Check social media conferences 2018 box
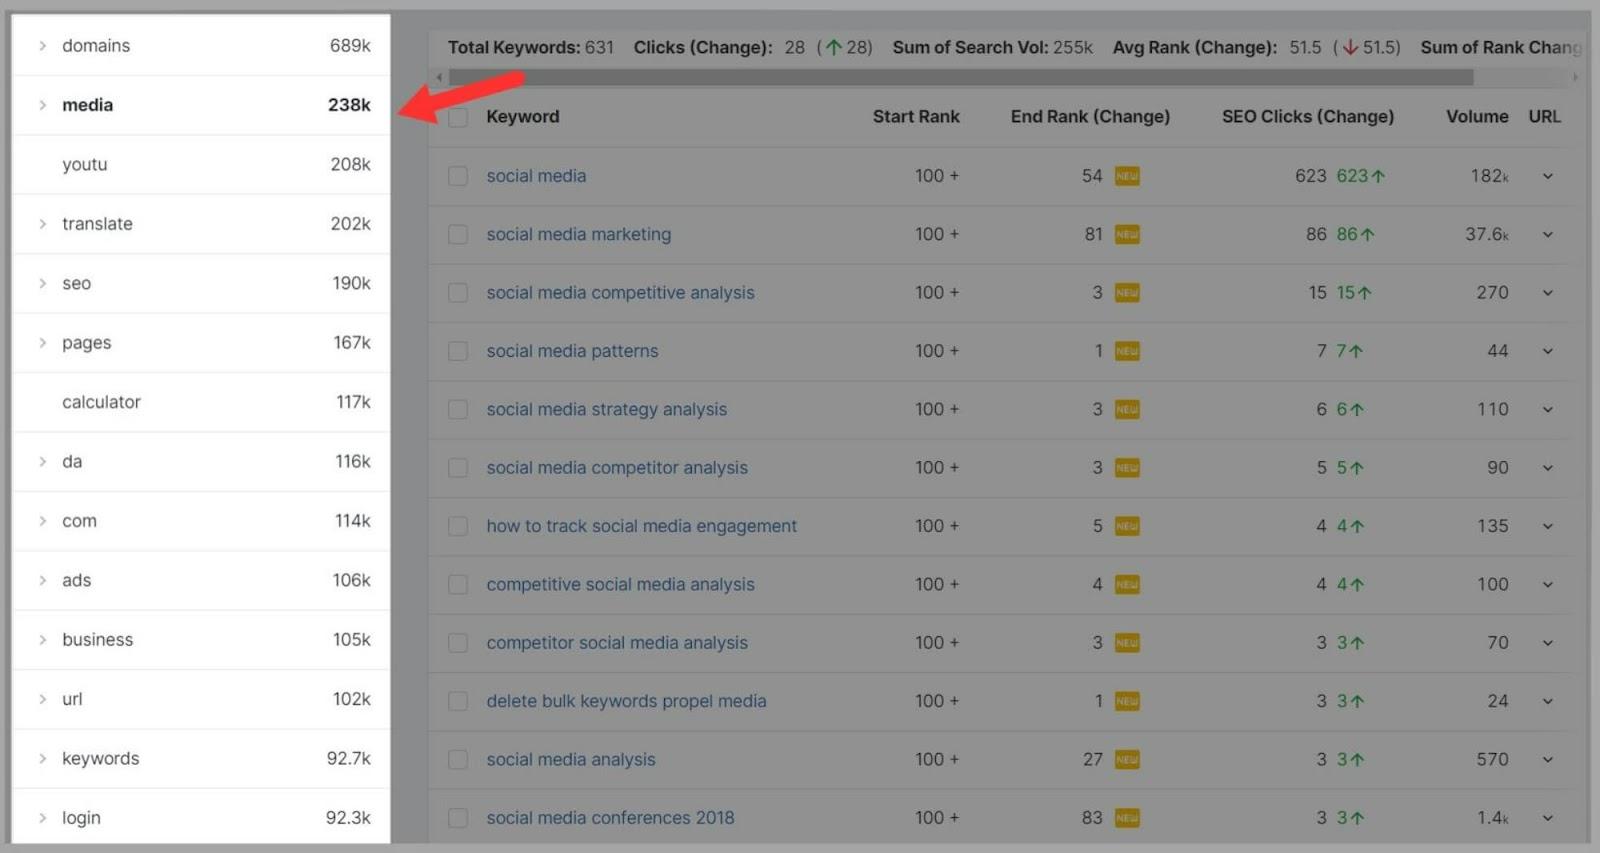This screenshot has width=1600, height=853. point(458,818)
